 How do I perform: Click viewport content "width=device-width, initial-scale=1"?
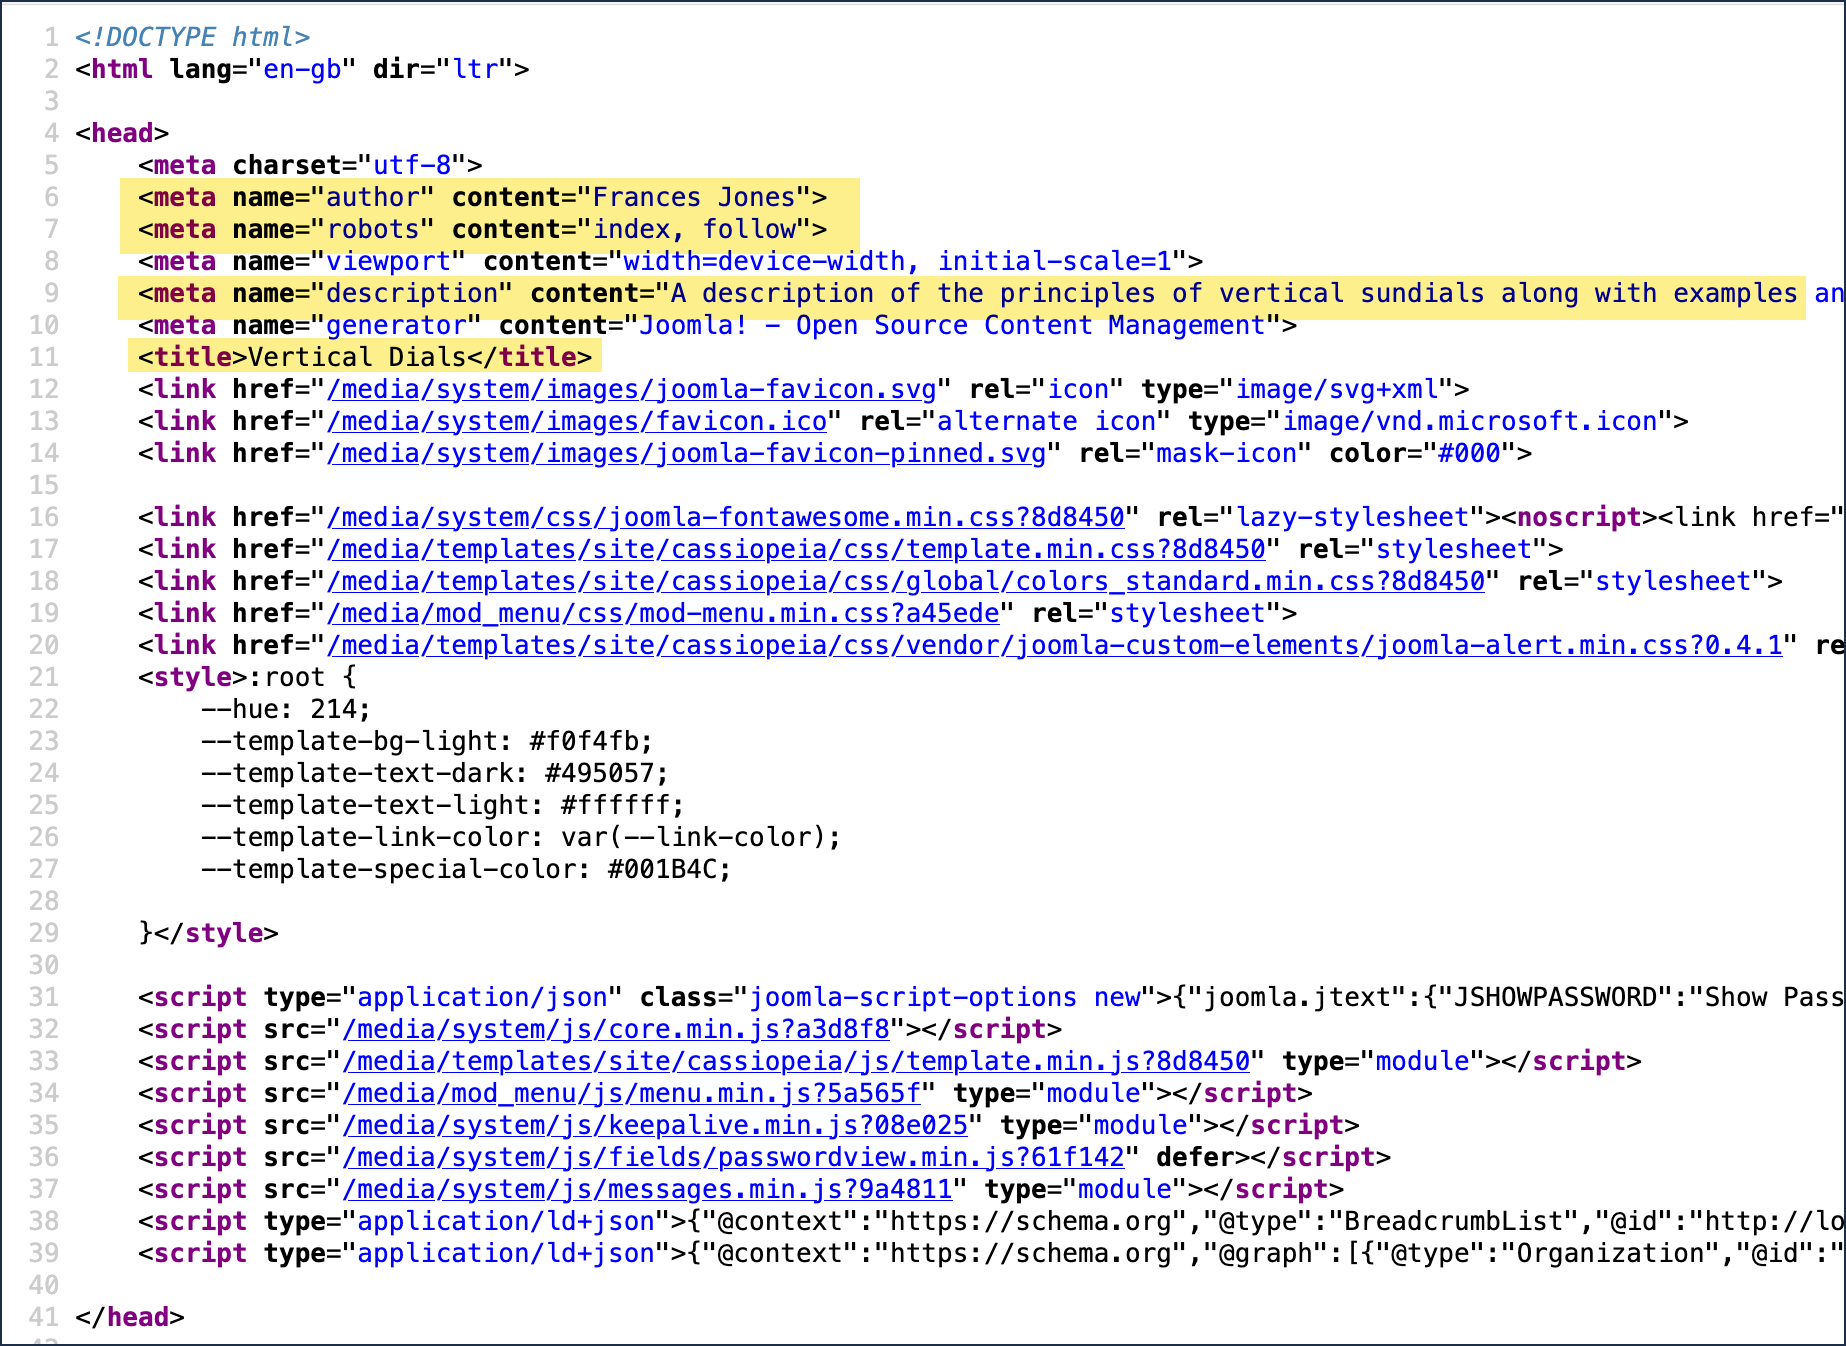(897, 261)
